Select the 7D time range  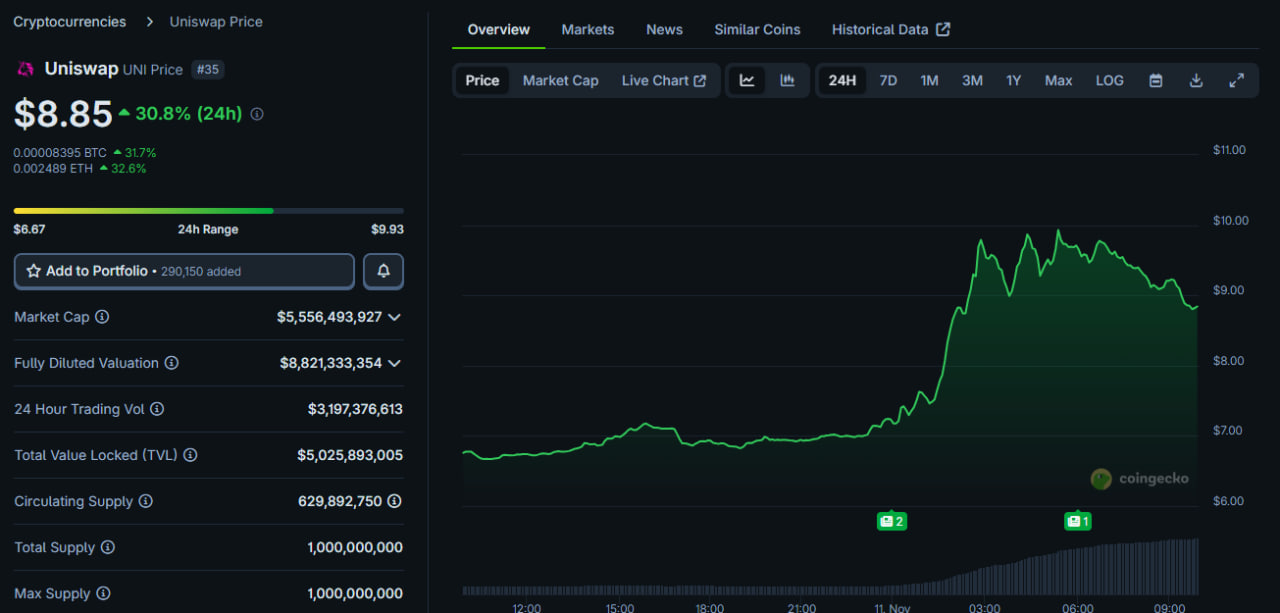(x=888, y=81)
